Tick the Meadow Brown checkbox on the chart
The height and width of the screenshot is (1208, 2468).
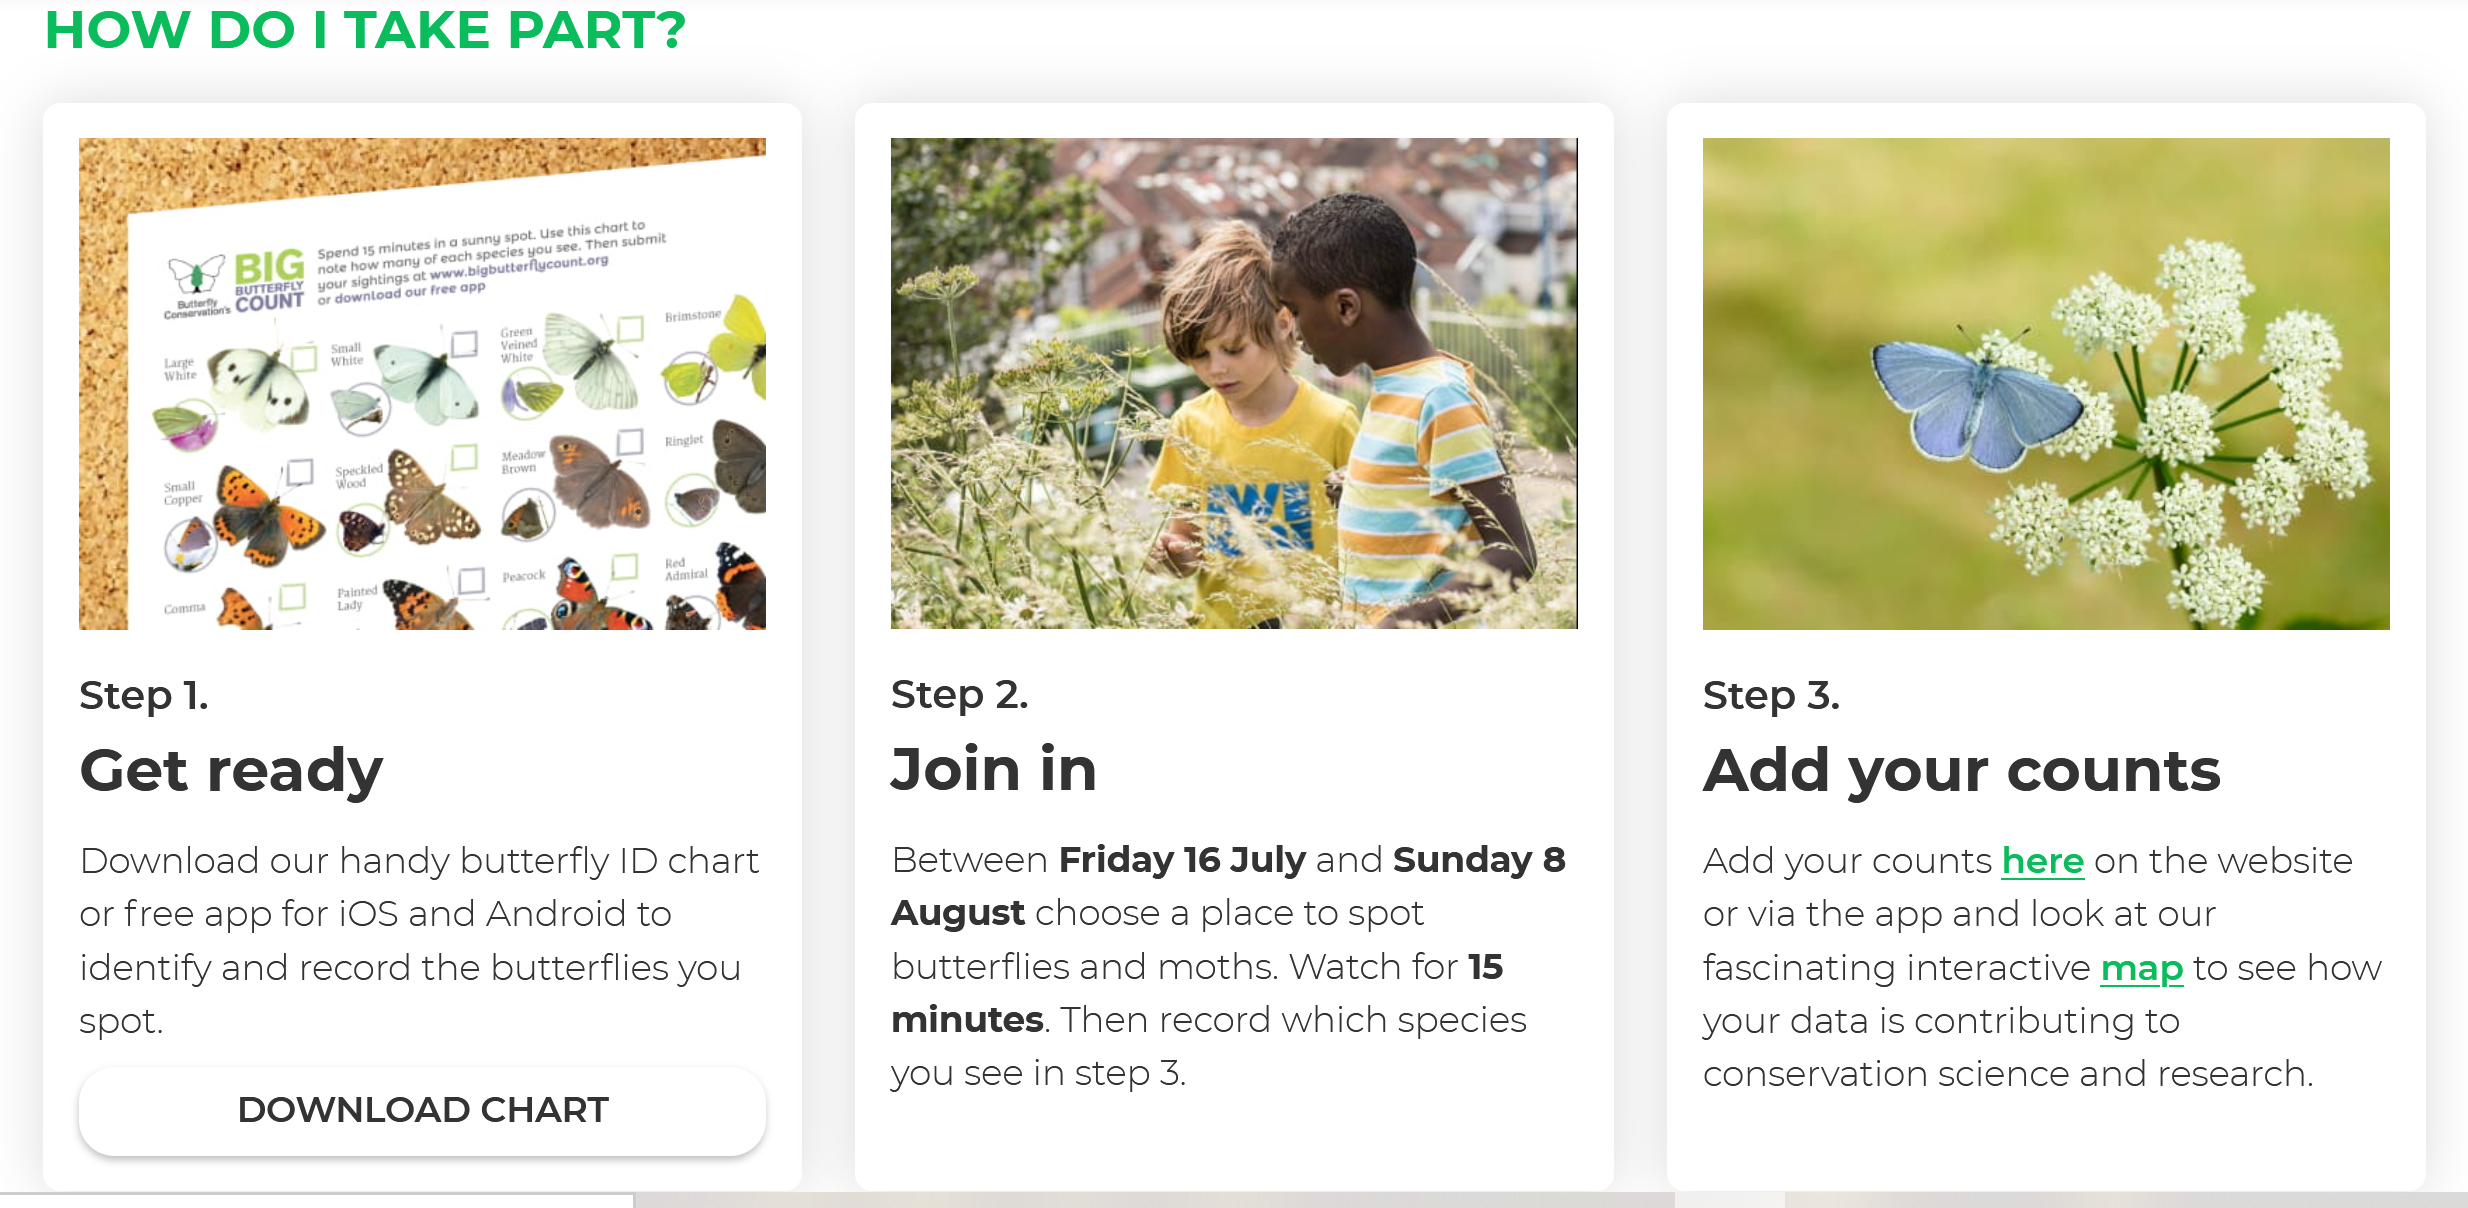click(x=630, y=441)
